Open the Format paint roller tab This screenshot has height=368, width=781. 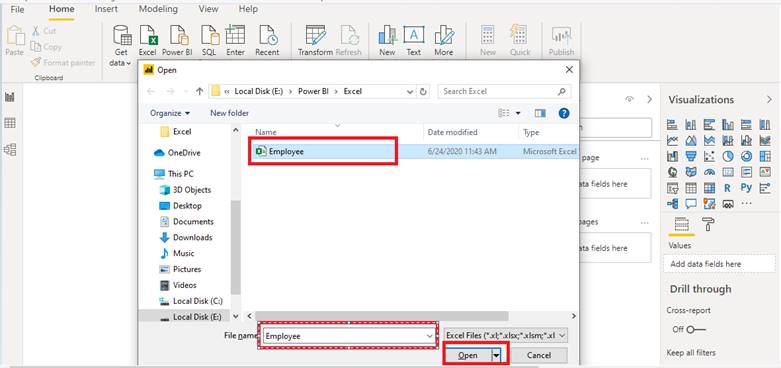[707, 225]
